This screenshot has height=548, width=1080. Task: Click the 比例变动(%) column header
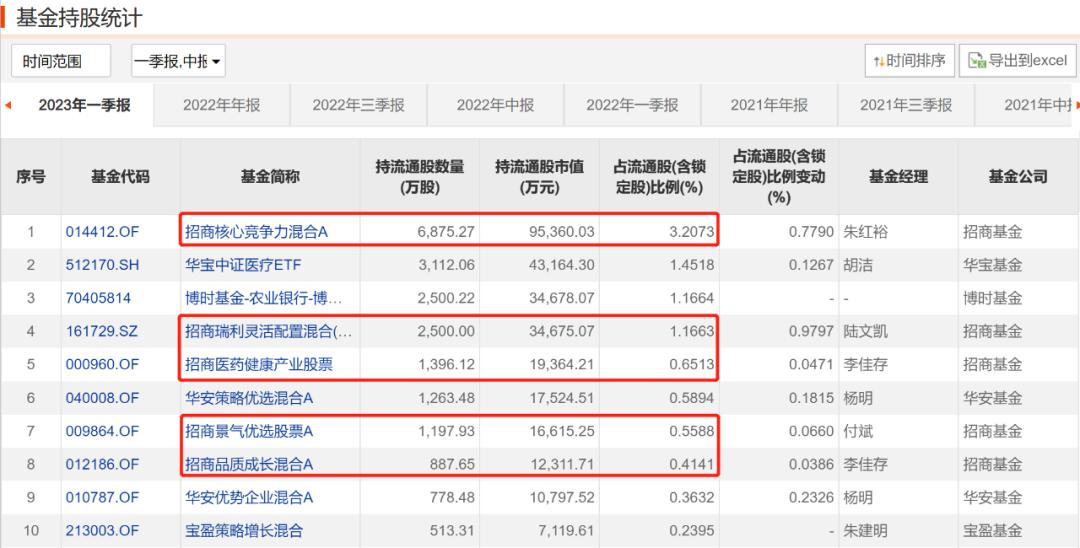point(779,176)
